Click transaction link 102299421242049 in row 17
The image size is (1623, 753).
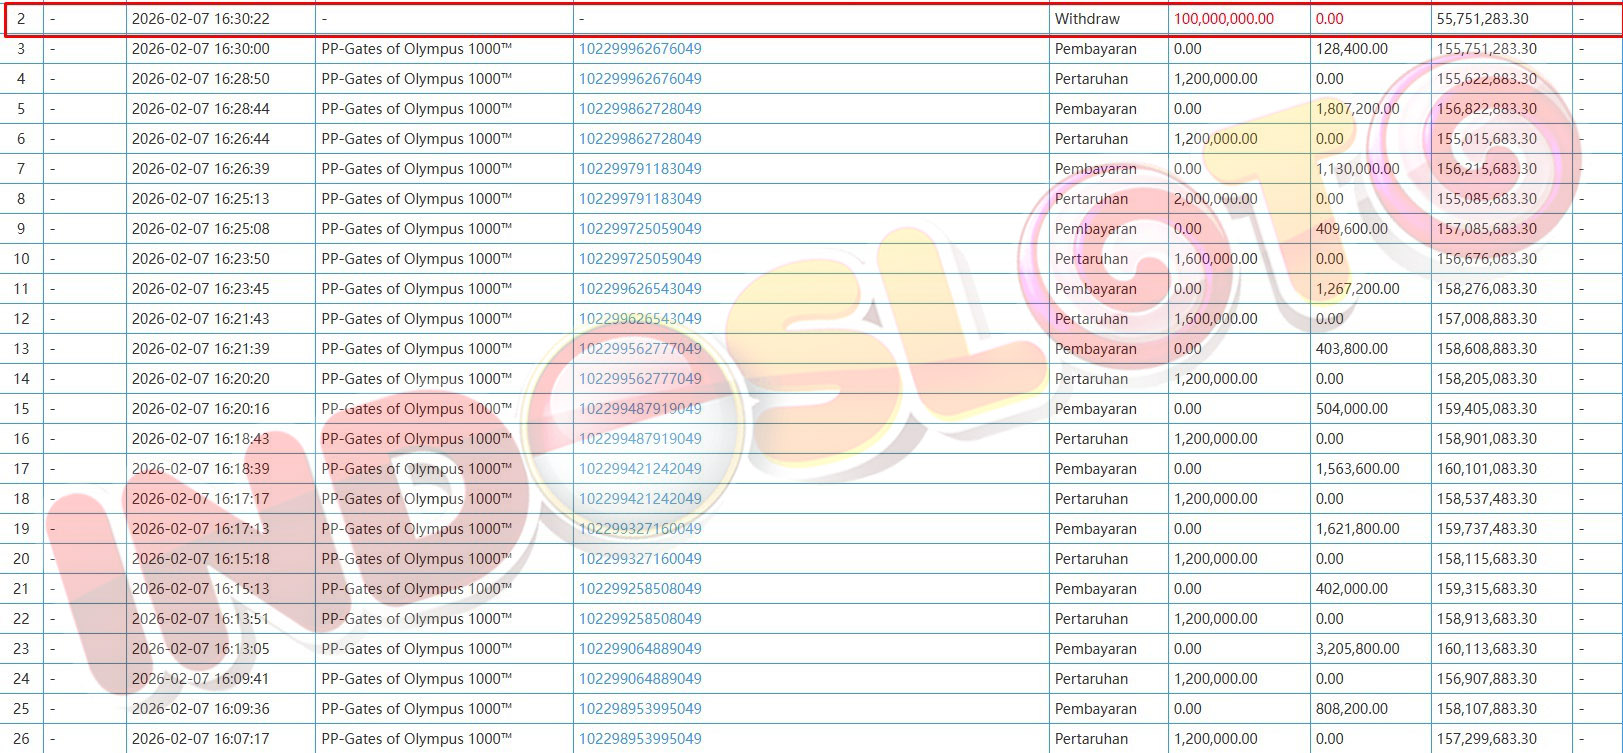click(x=640, y=469)
